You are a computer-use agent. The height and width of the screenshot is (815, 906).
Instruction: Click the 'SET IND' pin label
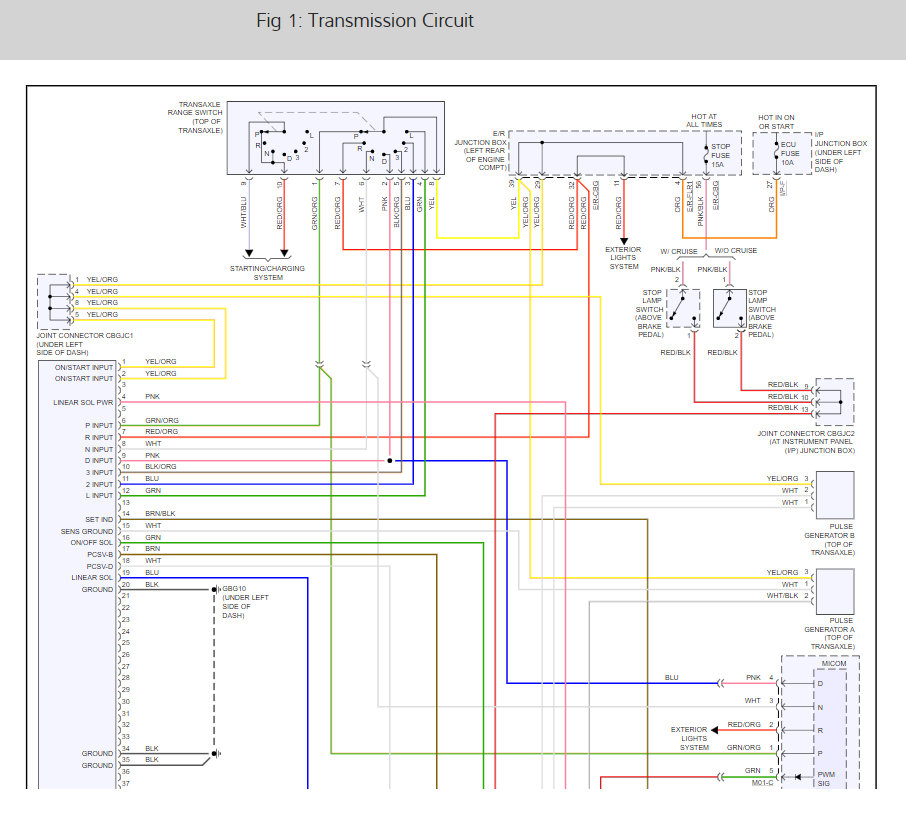(x=99, y=520)
